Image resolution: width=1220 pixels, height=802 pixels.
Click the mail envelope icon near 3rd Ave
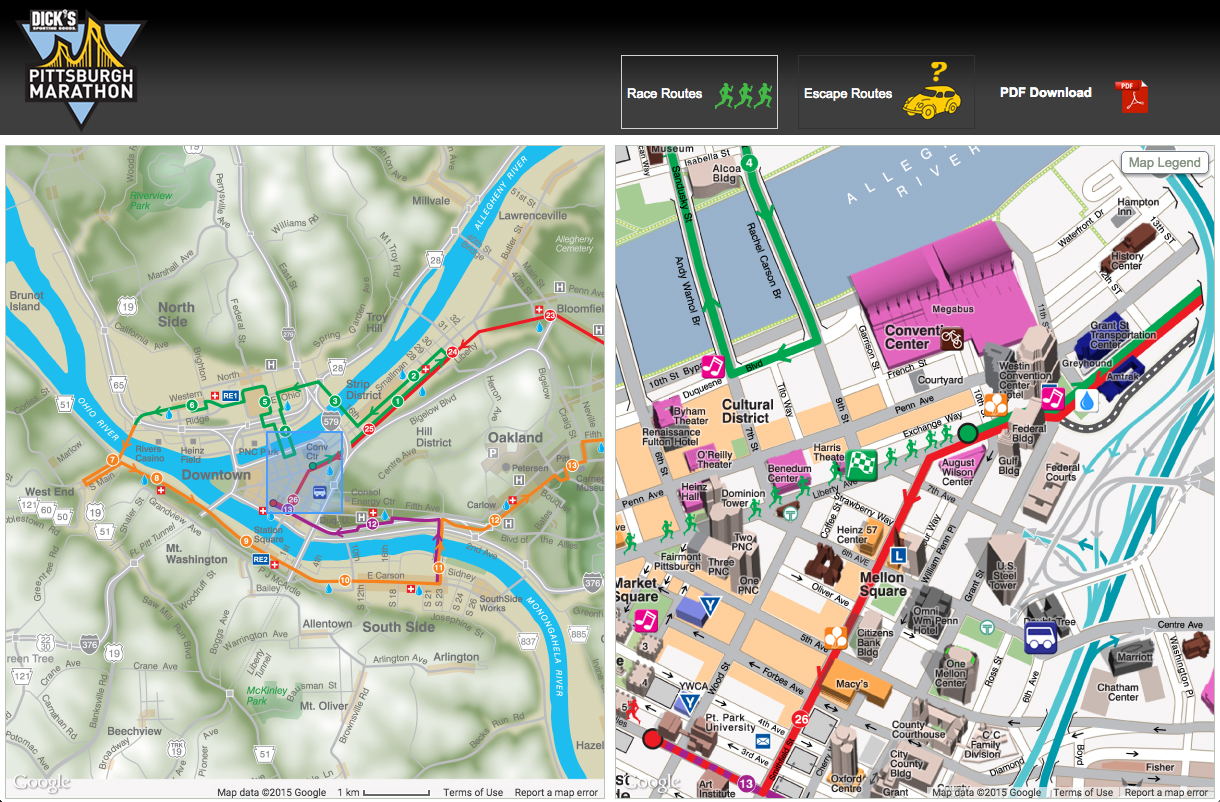763,741
